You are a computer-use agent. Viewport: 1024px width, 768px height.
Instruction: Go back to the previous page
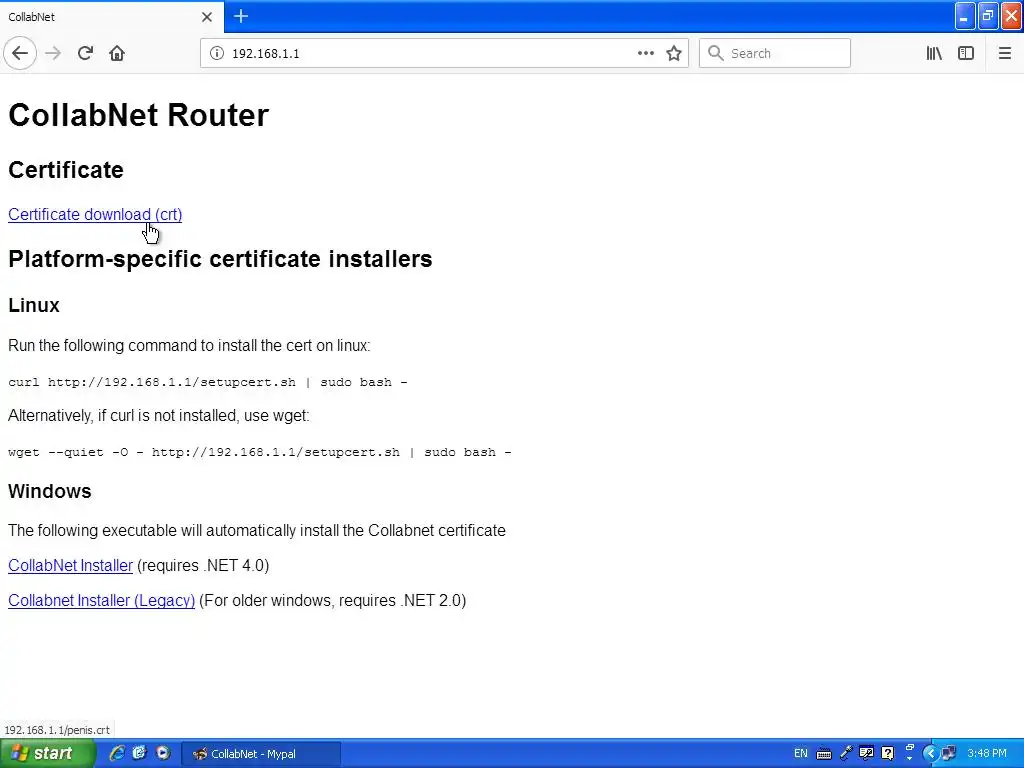pos(20,54)
